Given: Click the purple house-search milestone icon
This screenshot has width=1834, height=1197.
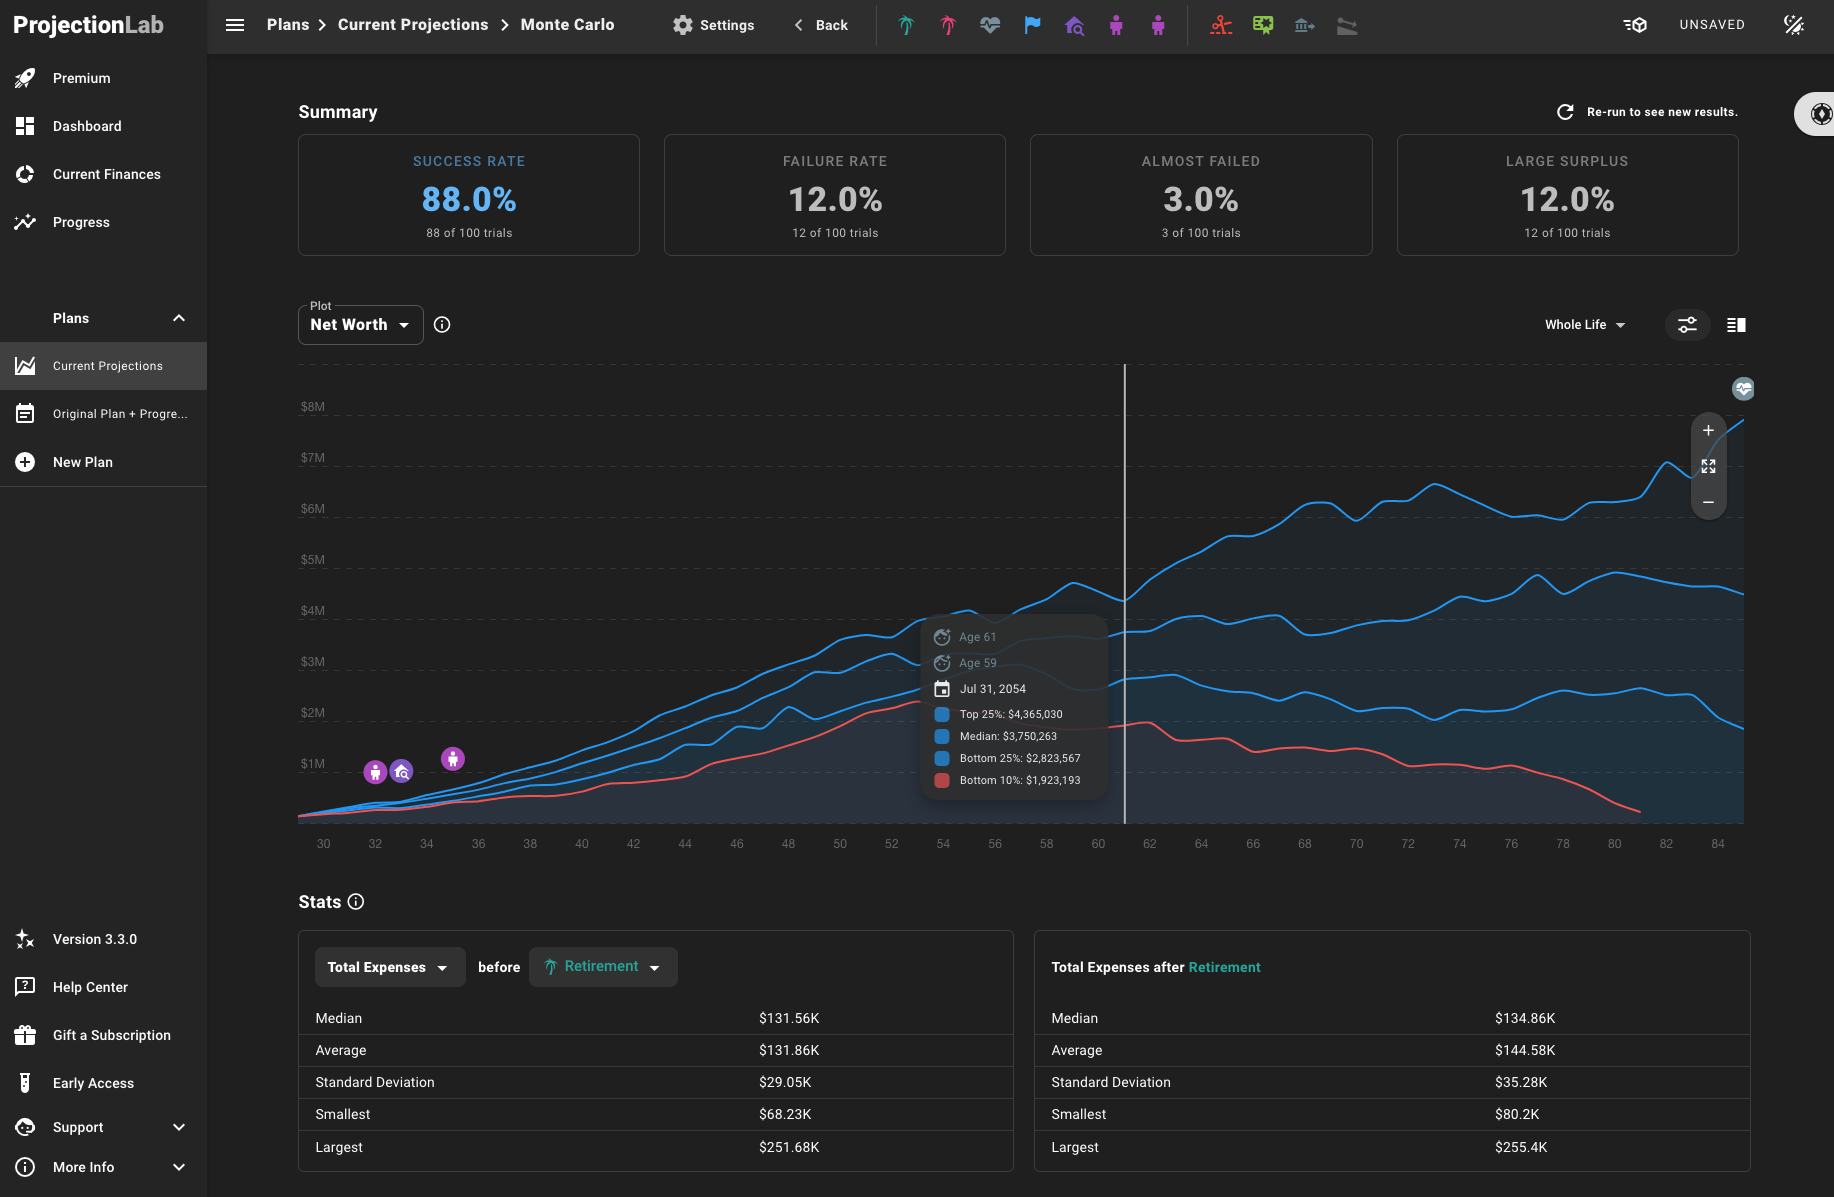Looking at the screenshot, I should pyautogui.click(x=1074, y=25).
